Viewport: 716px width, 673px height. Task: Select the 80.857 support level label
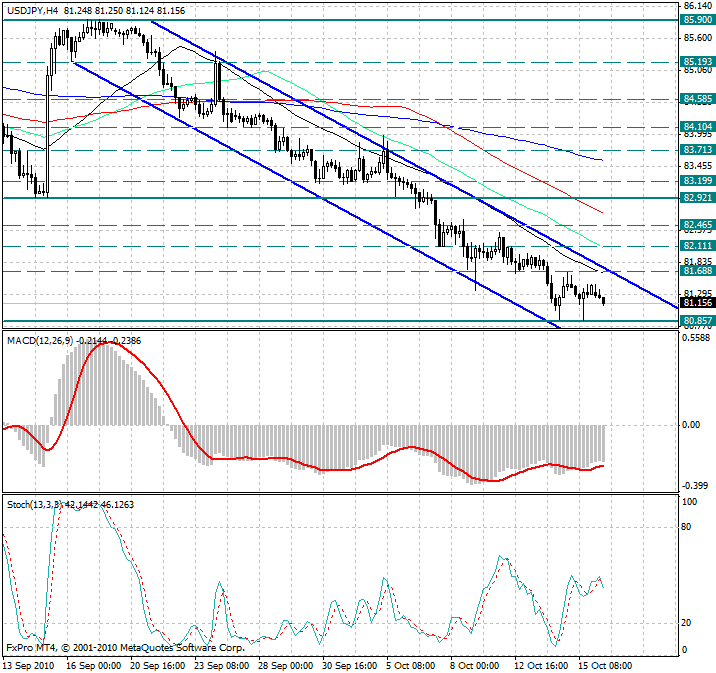pos(697,321)
